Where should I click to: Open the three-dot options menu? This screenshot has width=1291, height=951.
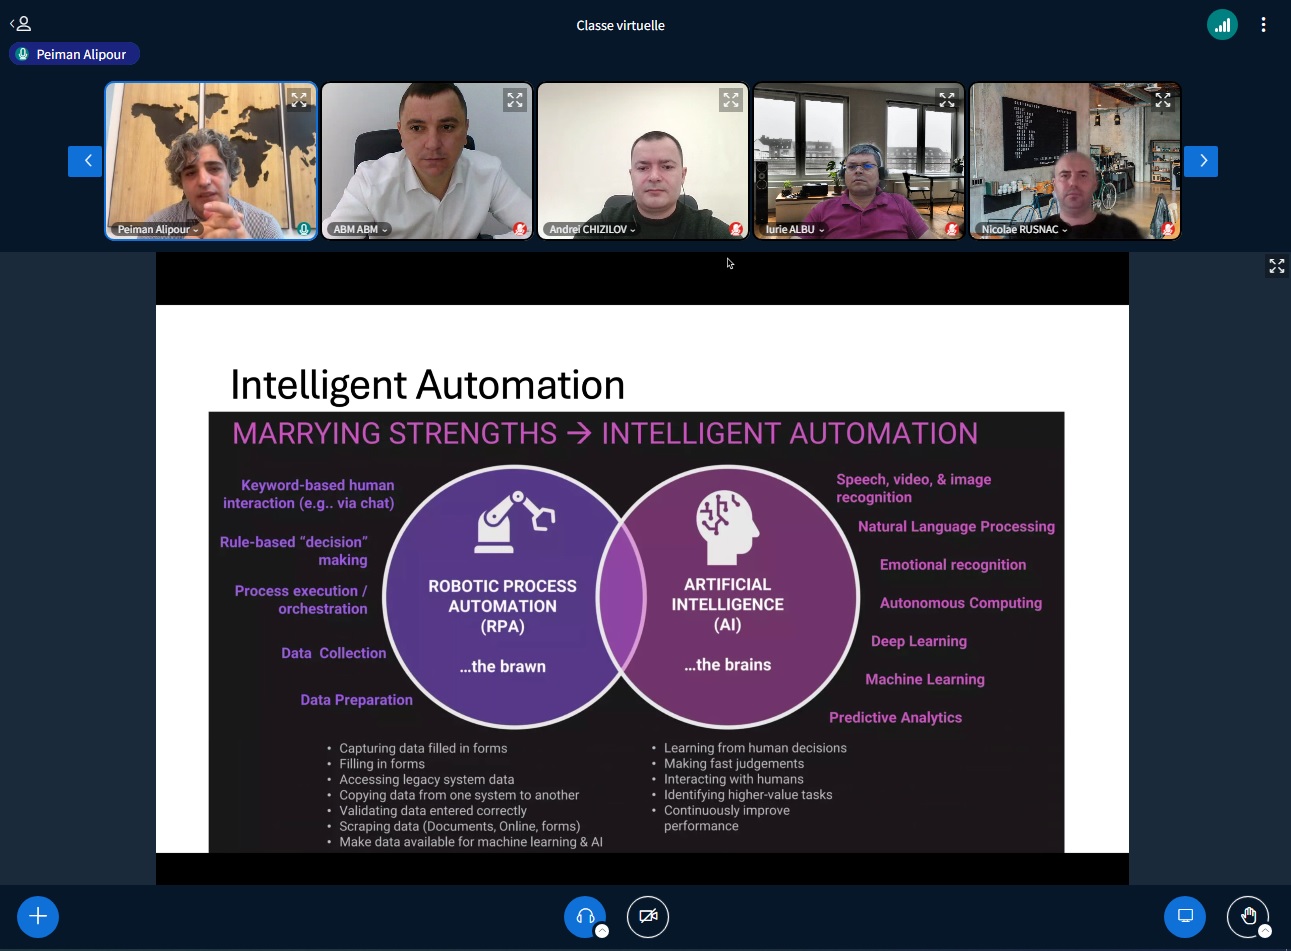tap(1263, 25)
